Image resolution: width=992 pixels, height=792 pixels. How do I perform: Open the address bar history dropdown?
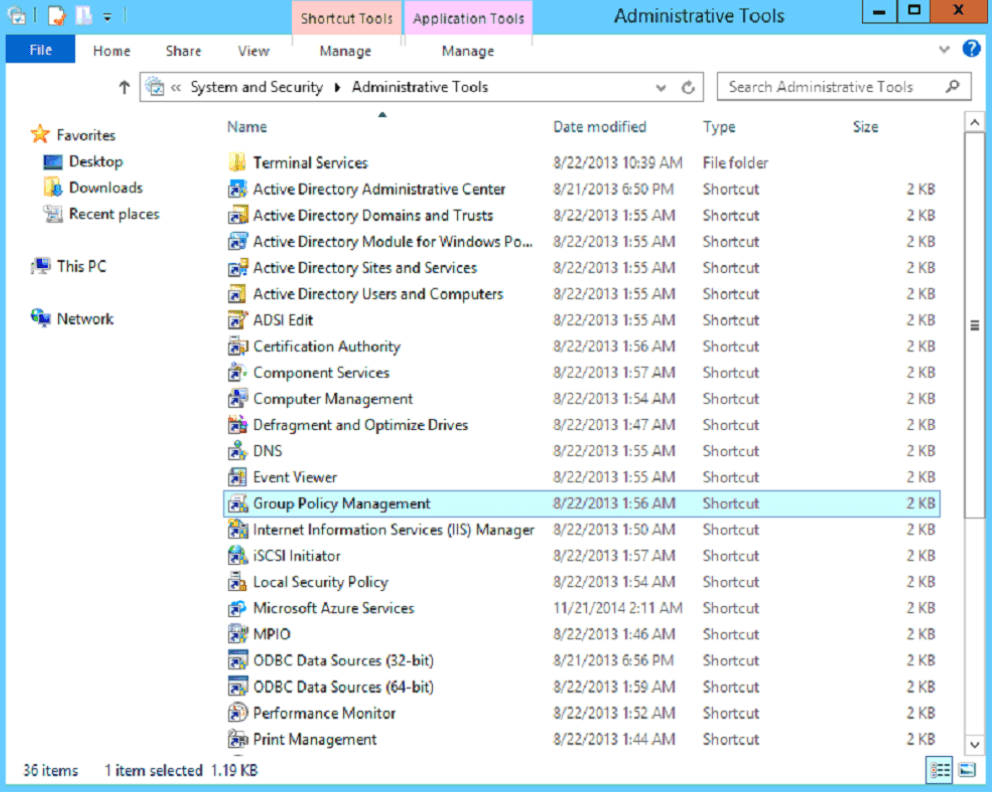[x=661, y=88]
